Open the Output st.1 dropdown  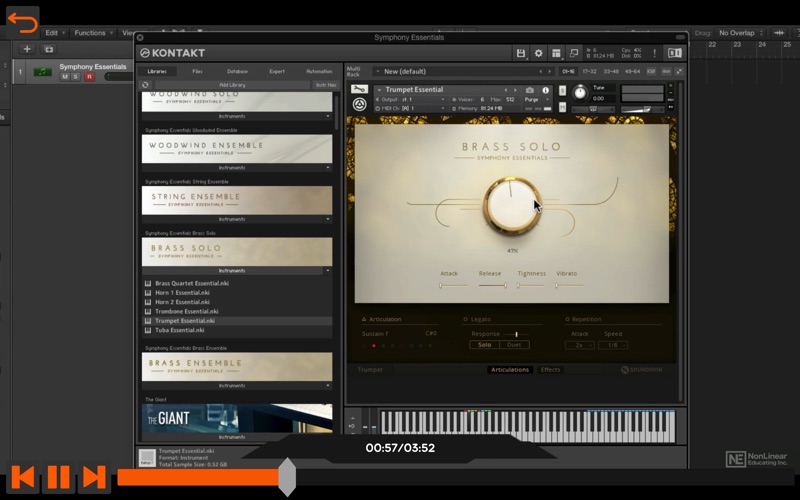[410, 99]
